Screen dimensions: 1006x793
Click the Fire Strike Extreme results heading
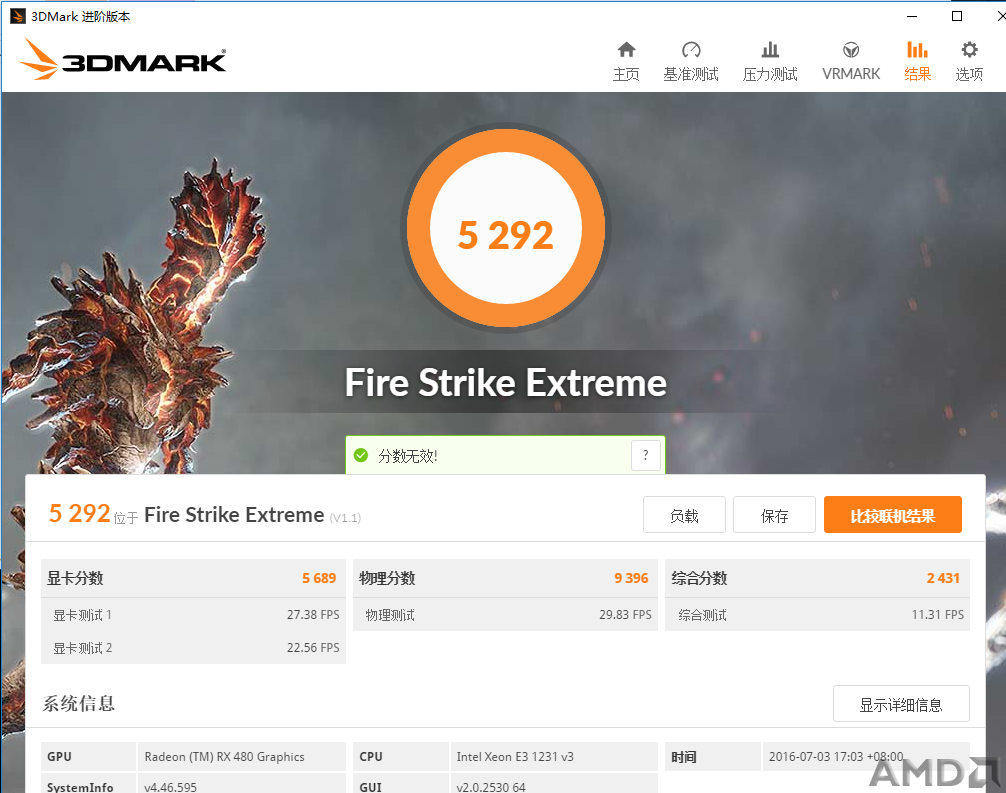[234, 515]
